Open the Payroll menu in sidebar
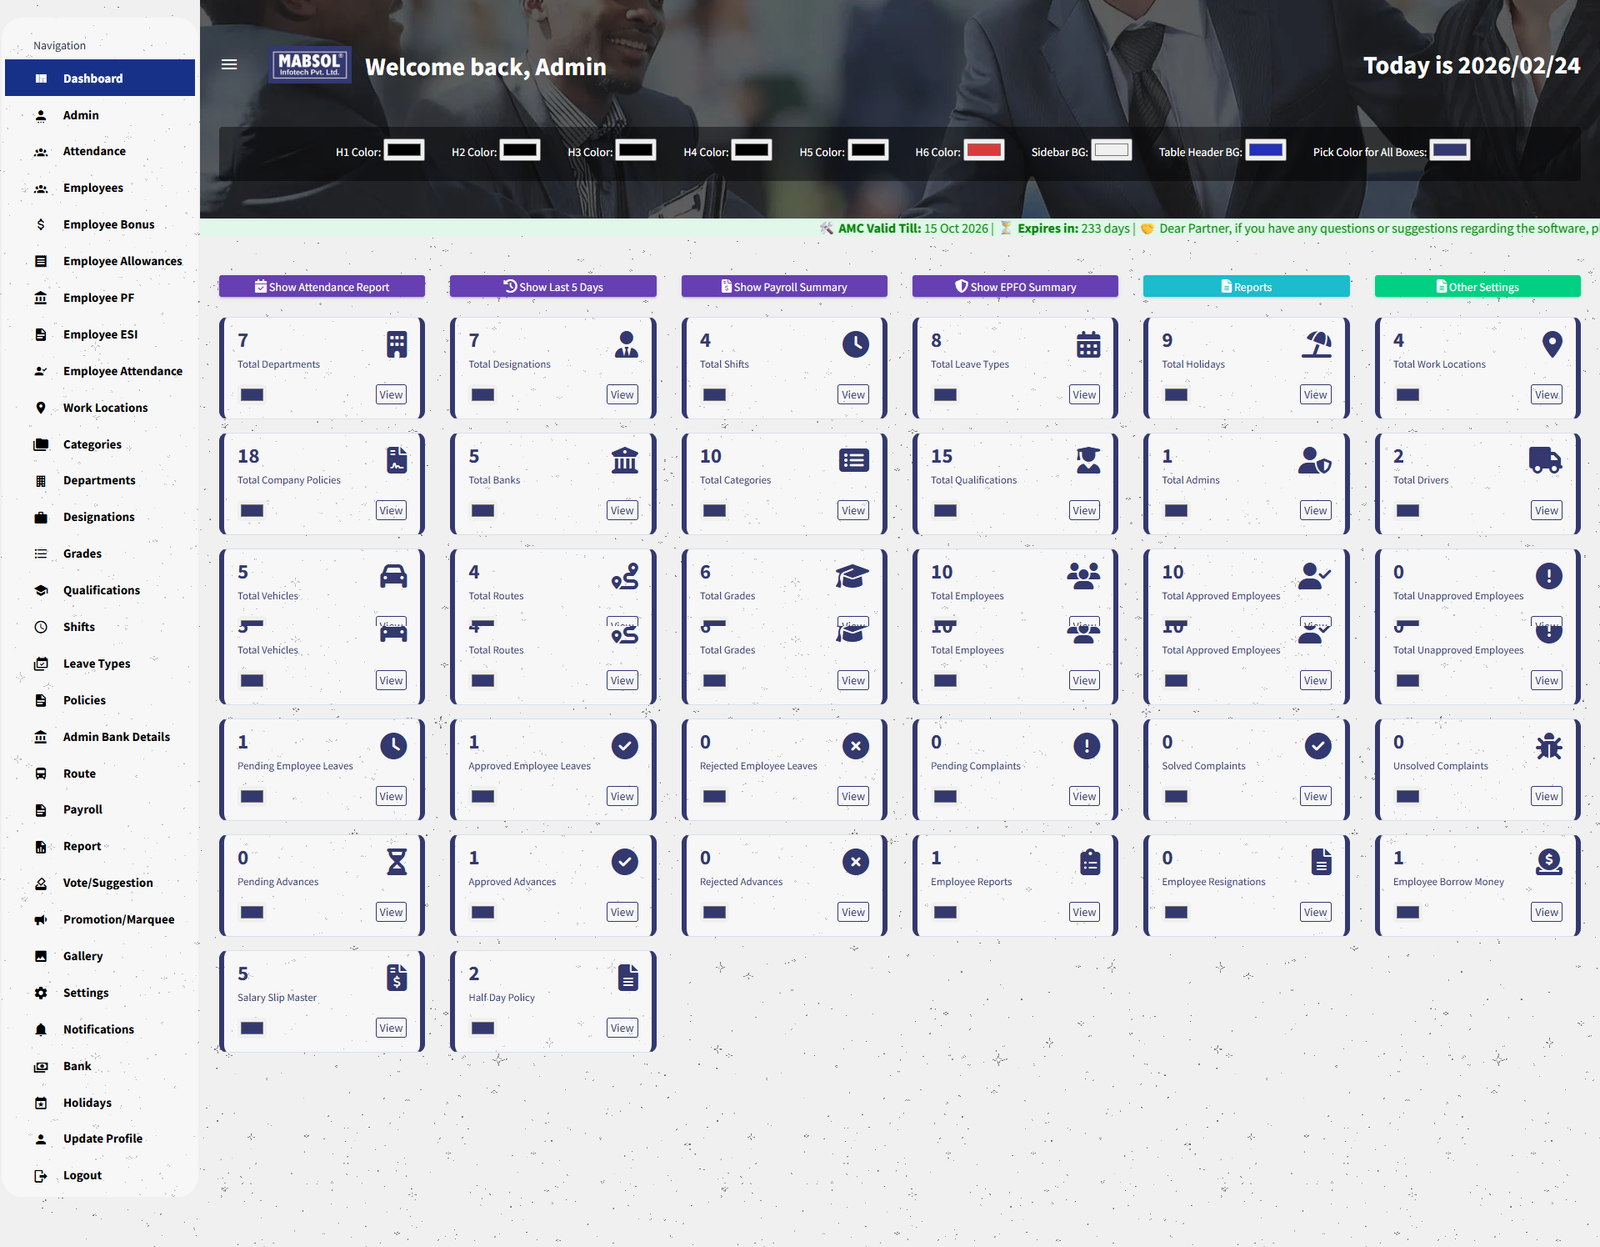Viewport: 1600px width, 1247px height. click(x=82, y=809)
